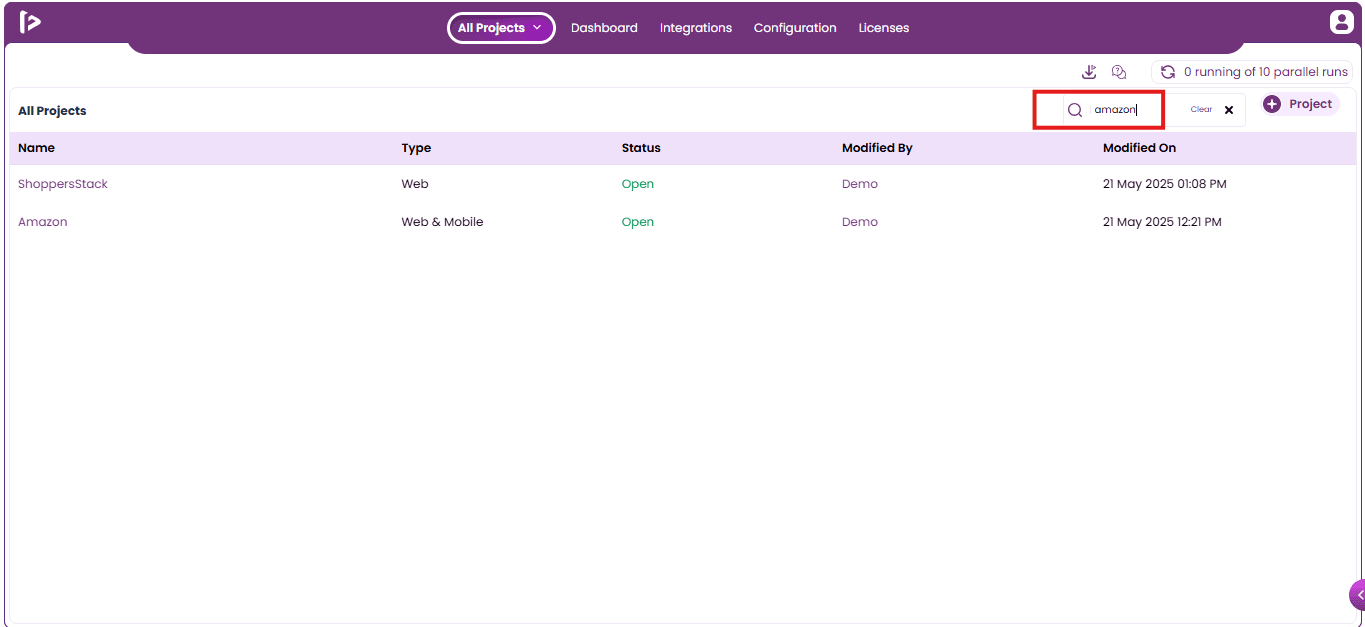Click the Type column header
The height and width of the screenshot is (627, 1365).
click(x=416, y=148)
